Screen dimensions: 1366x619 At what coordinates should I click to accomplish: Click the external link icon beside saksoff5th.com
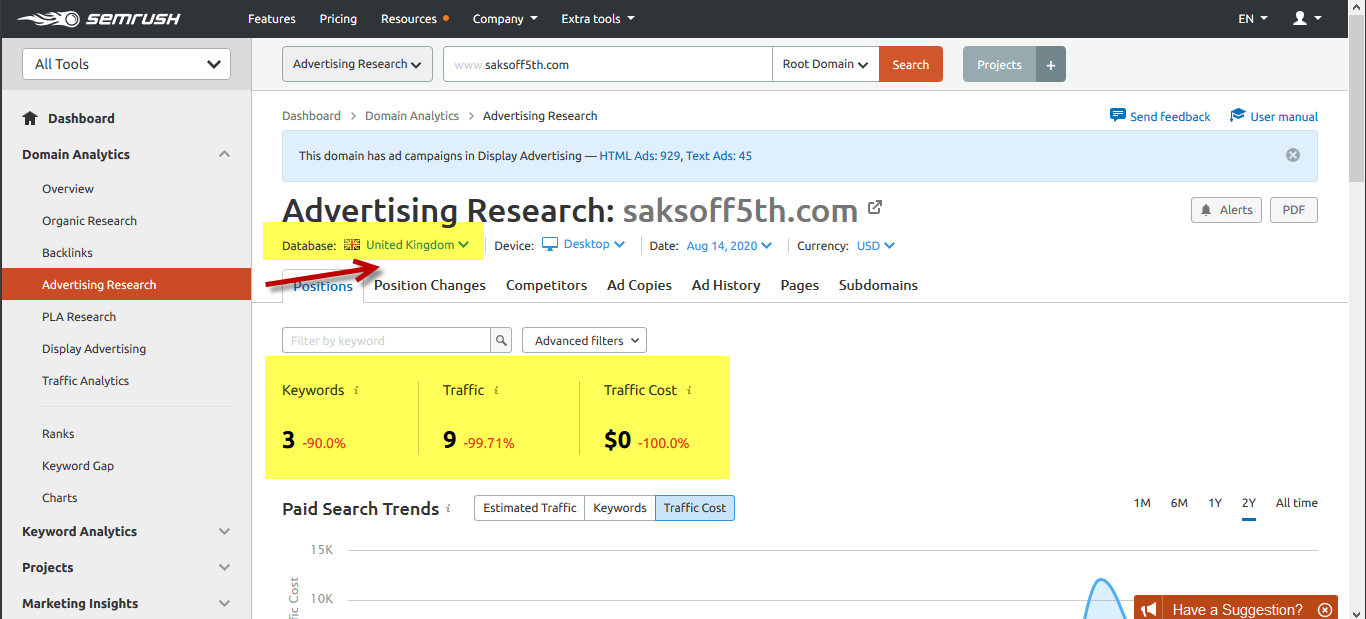875,207
